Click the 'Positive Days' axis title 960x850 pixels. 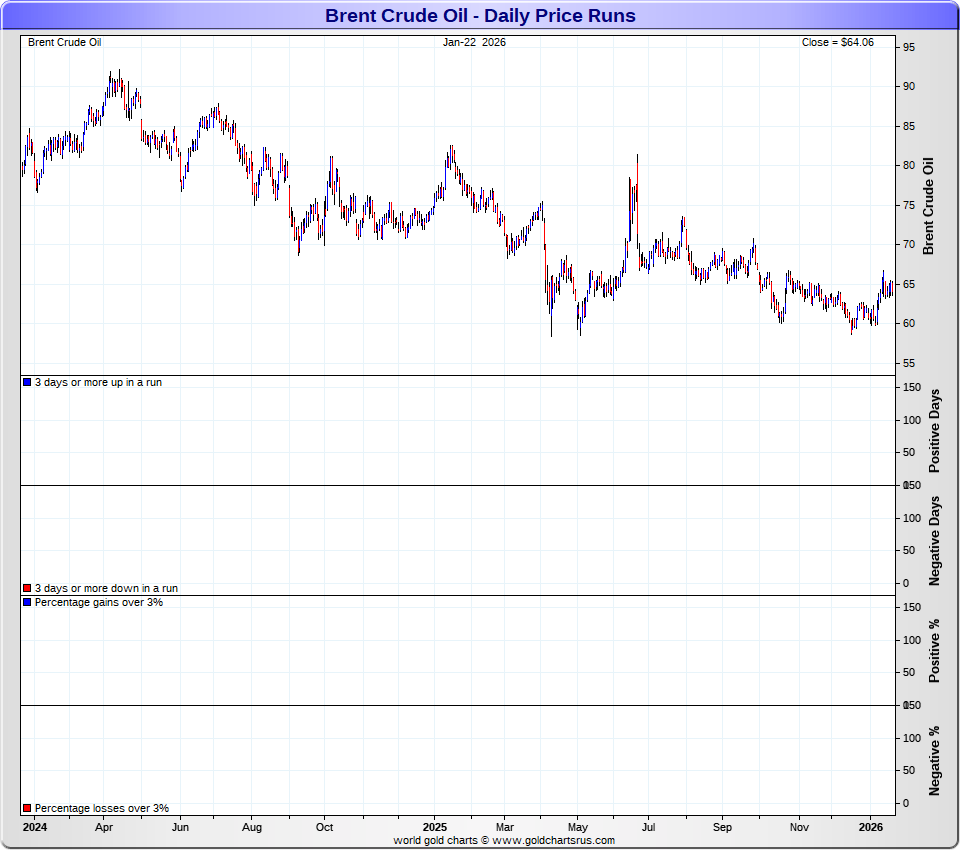point(935,431)
